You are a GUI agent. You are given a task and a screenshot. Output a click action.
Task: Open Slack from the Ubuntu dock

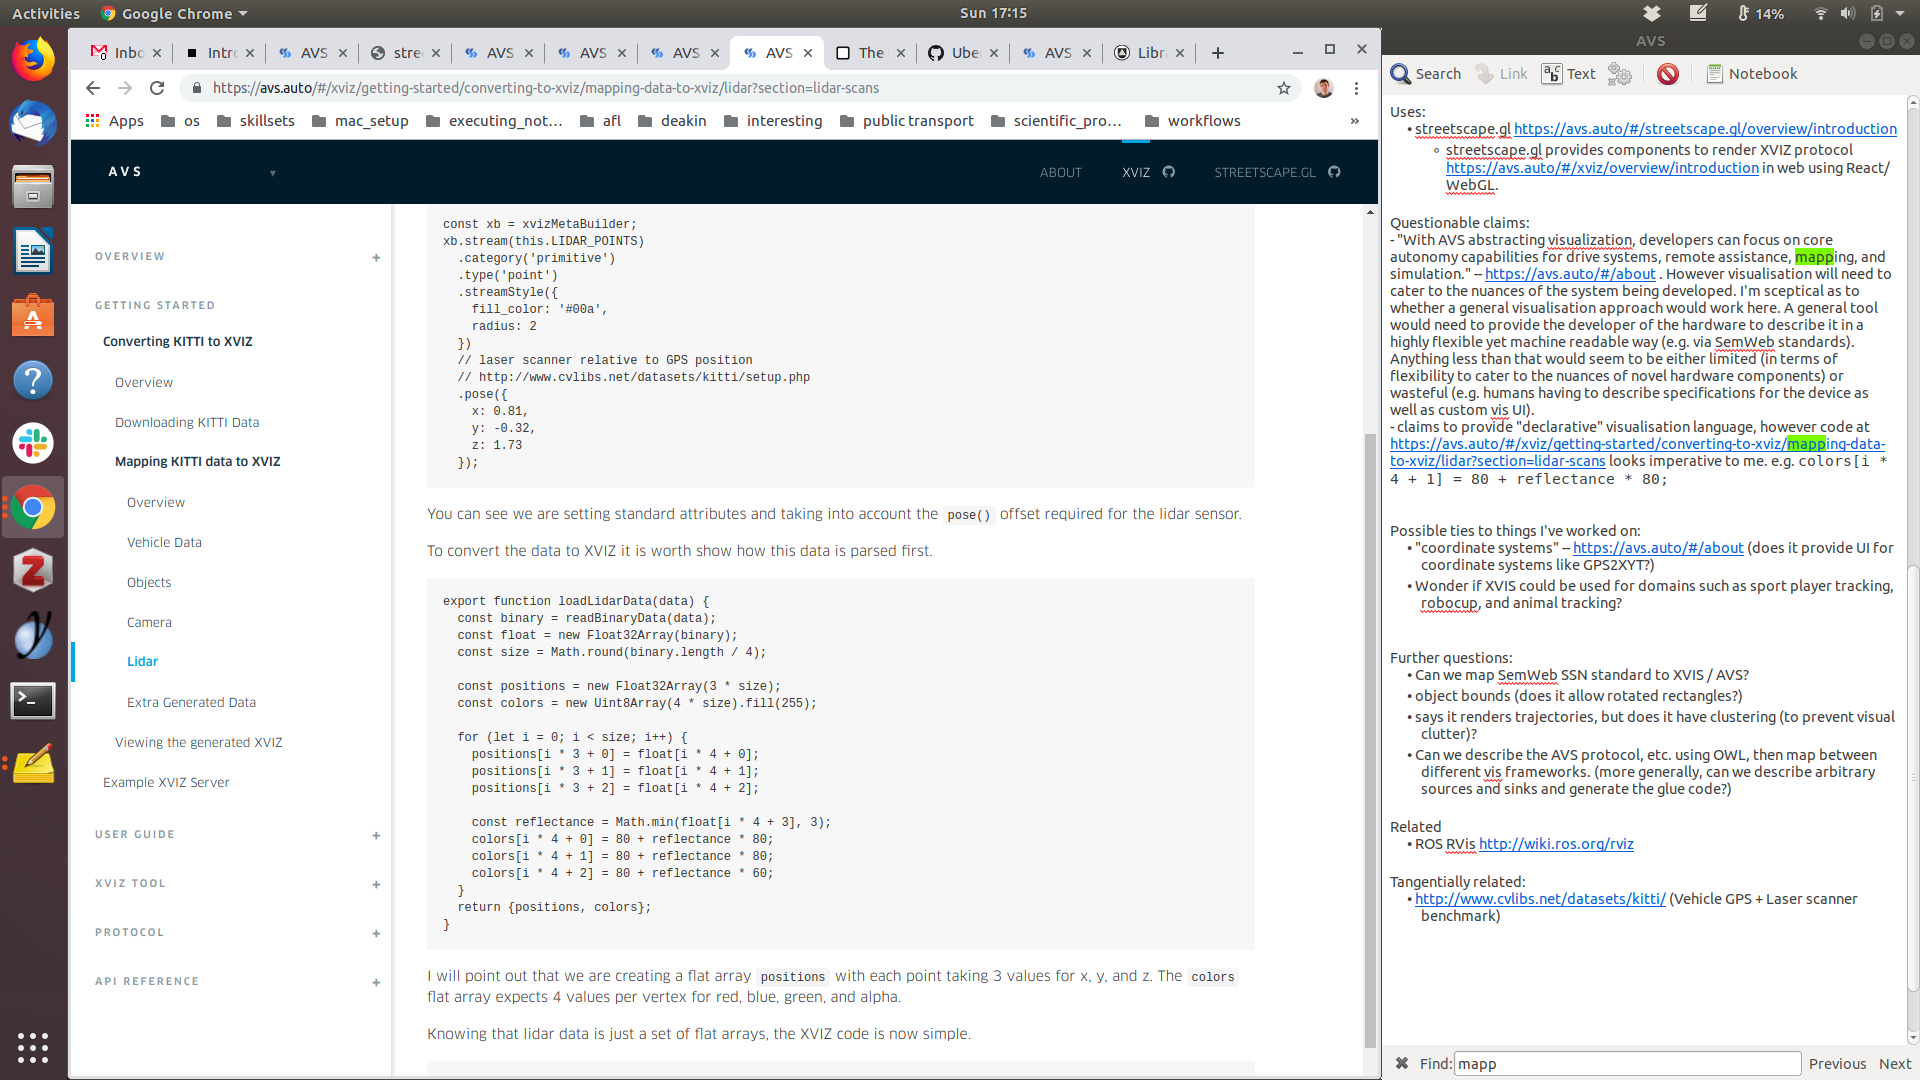click(33, 443)
